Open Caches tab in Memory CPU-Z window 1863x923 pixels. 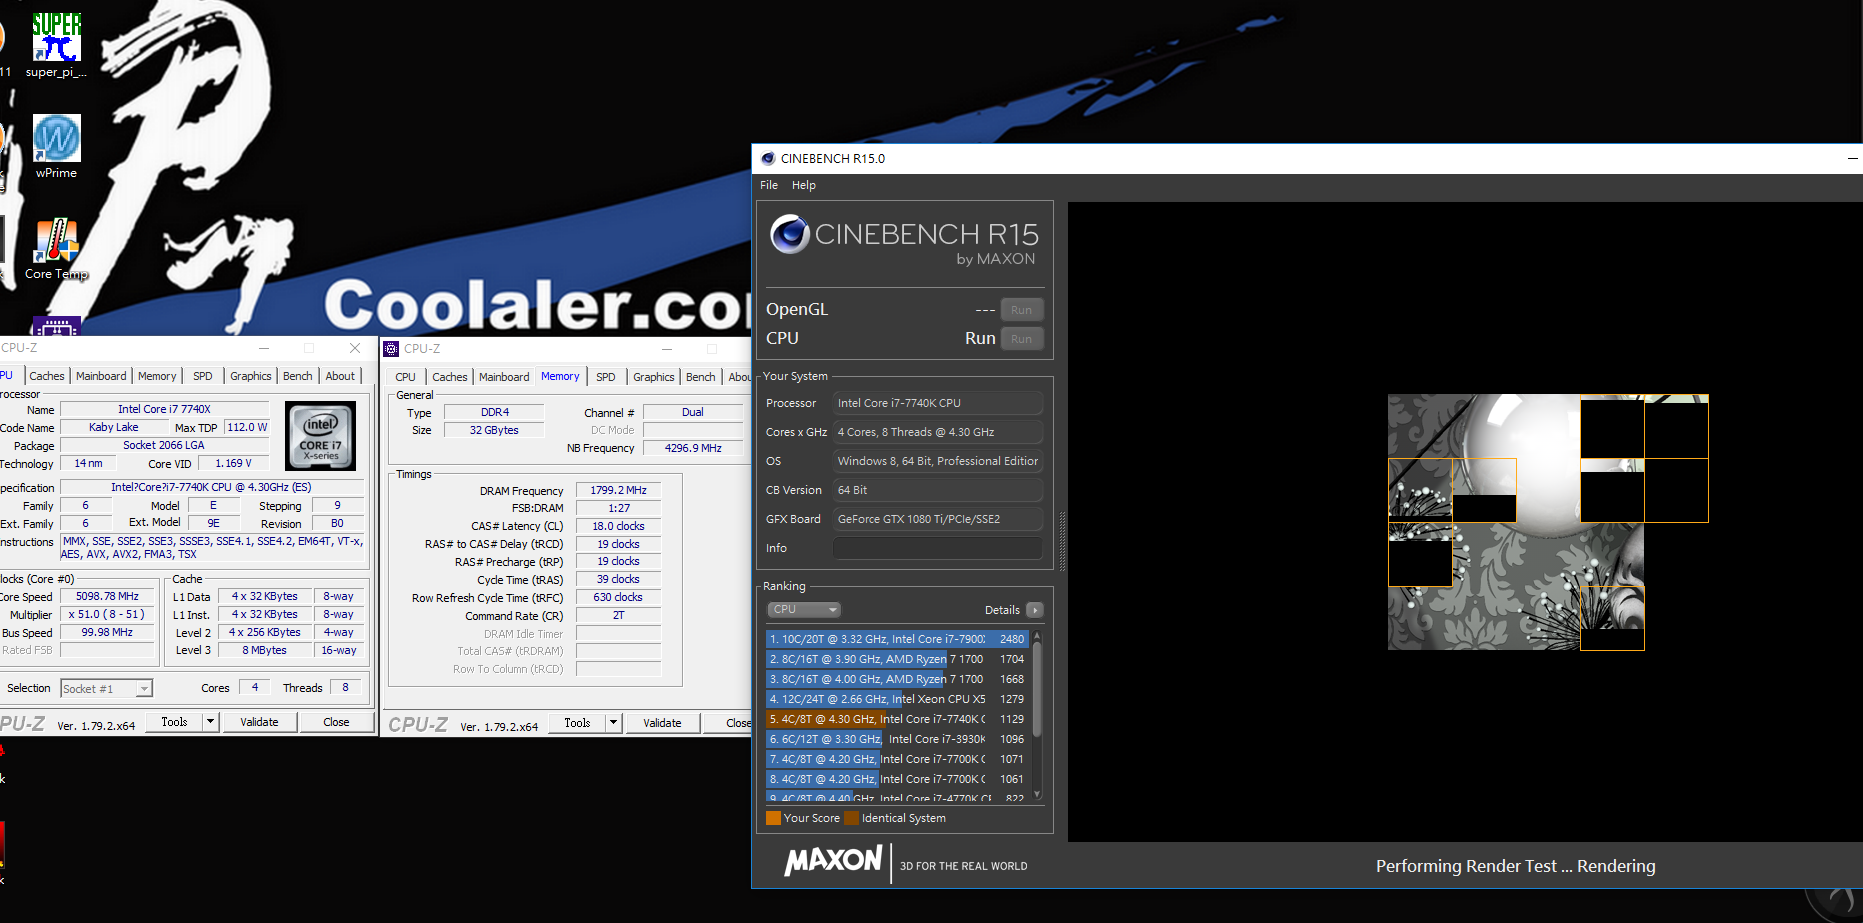click(449, 377)
